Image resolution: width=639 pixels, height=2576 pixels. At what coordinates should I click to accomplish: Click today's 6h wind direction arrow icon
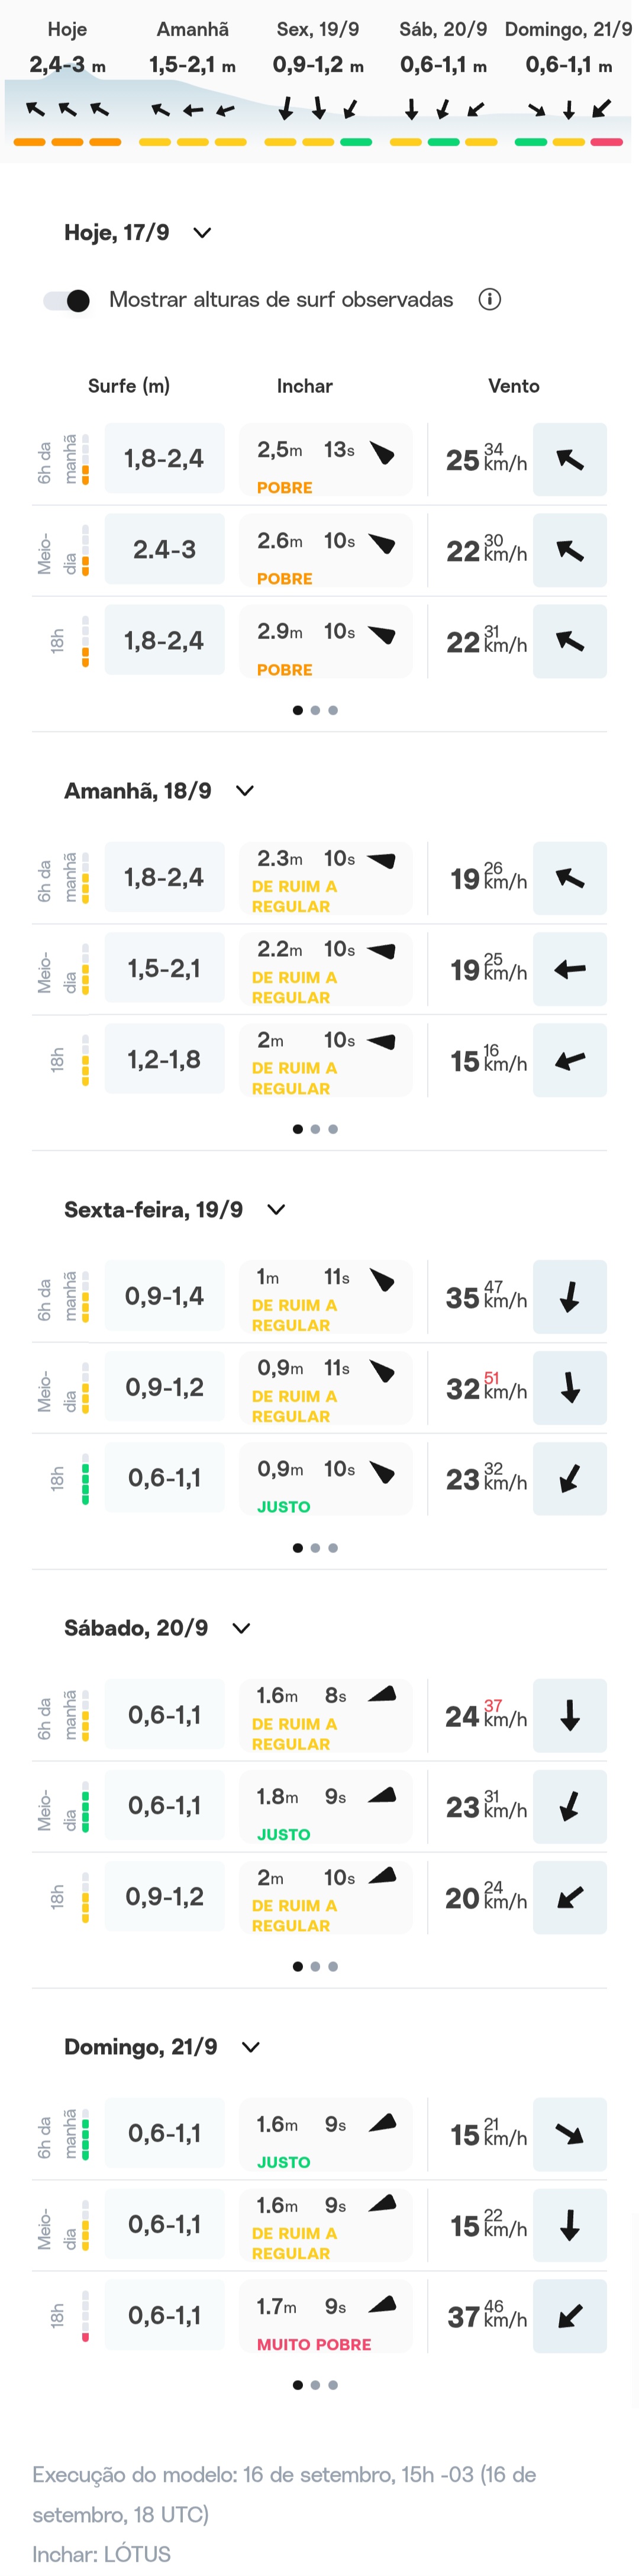point(569,459)
